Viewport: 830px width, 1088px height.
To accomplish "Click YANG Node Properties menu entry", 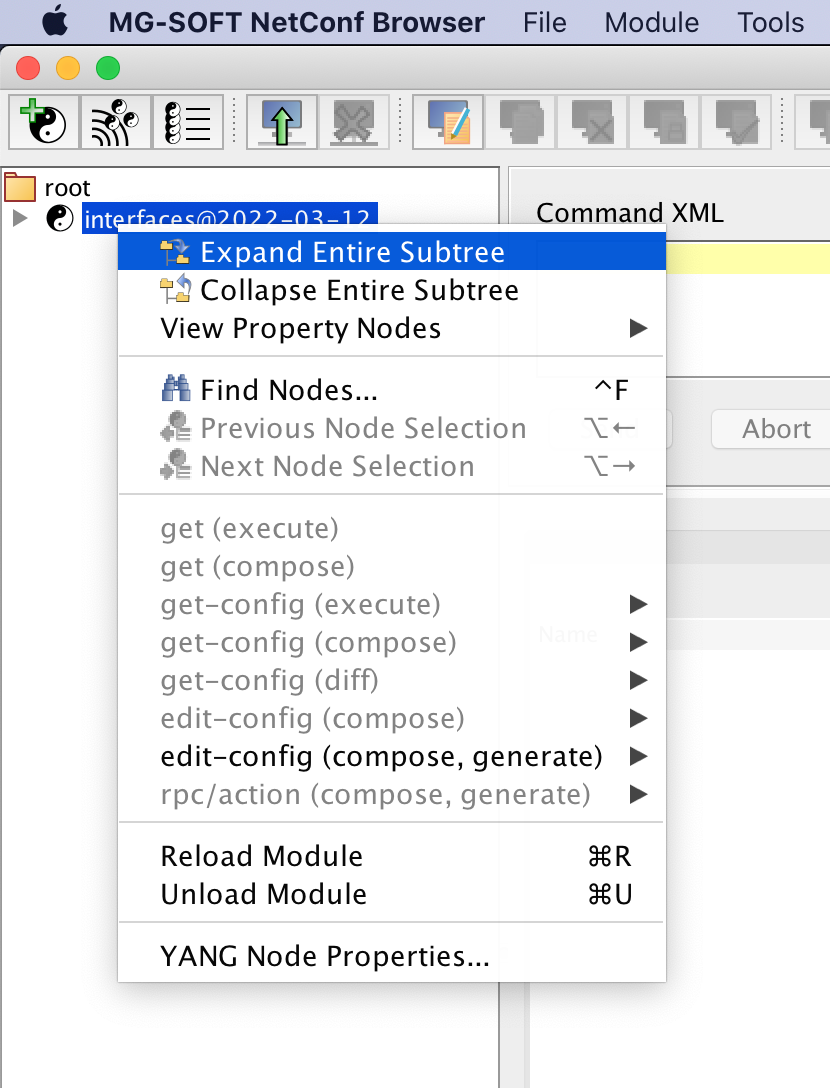I will pyautogui.click(x=324, y=955).
